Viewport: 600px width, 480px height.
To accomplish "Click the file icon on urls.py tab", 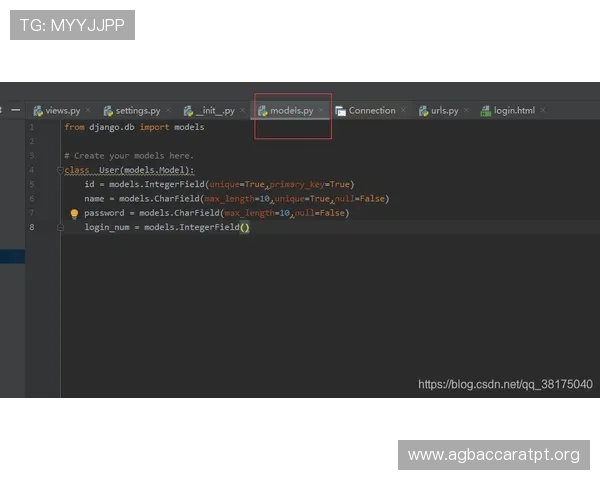I will click(424, 111).
